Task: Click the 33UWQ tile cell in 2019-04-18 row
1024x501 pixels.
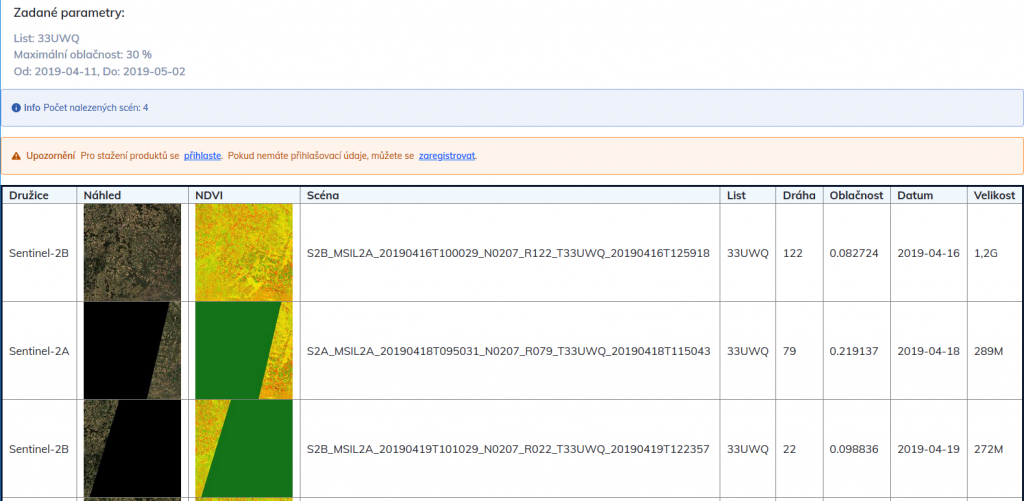Action: click(748, 351)
